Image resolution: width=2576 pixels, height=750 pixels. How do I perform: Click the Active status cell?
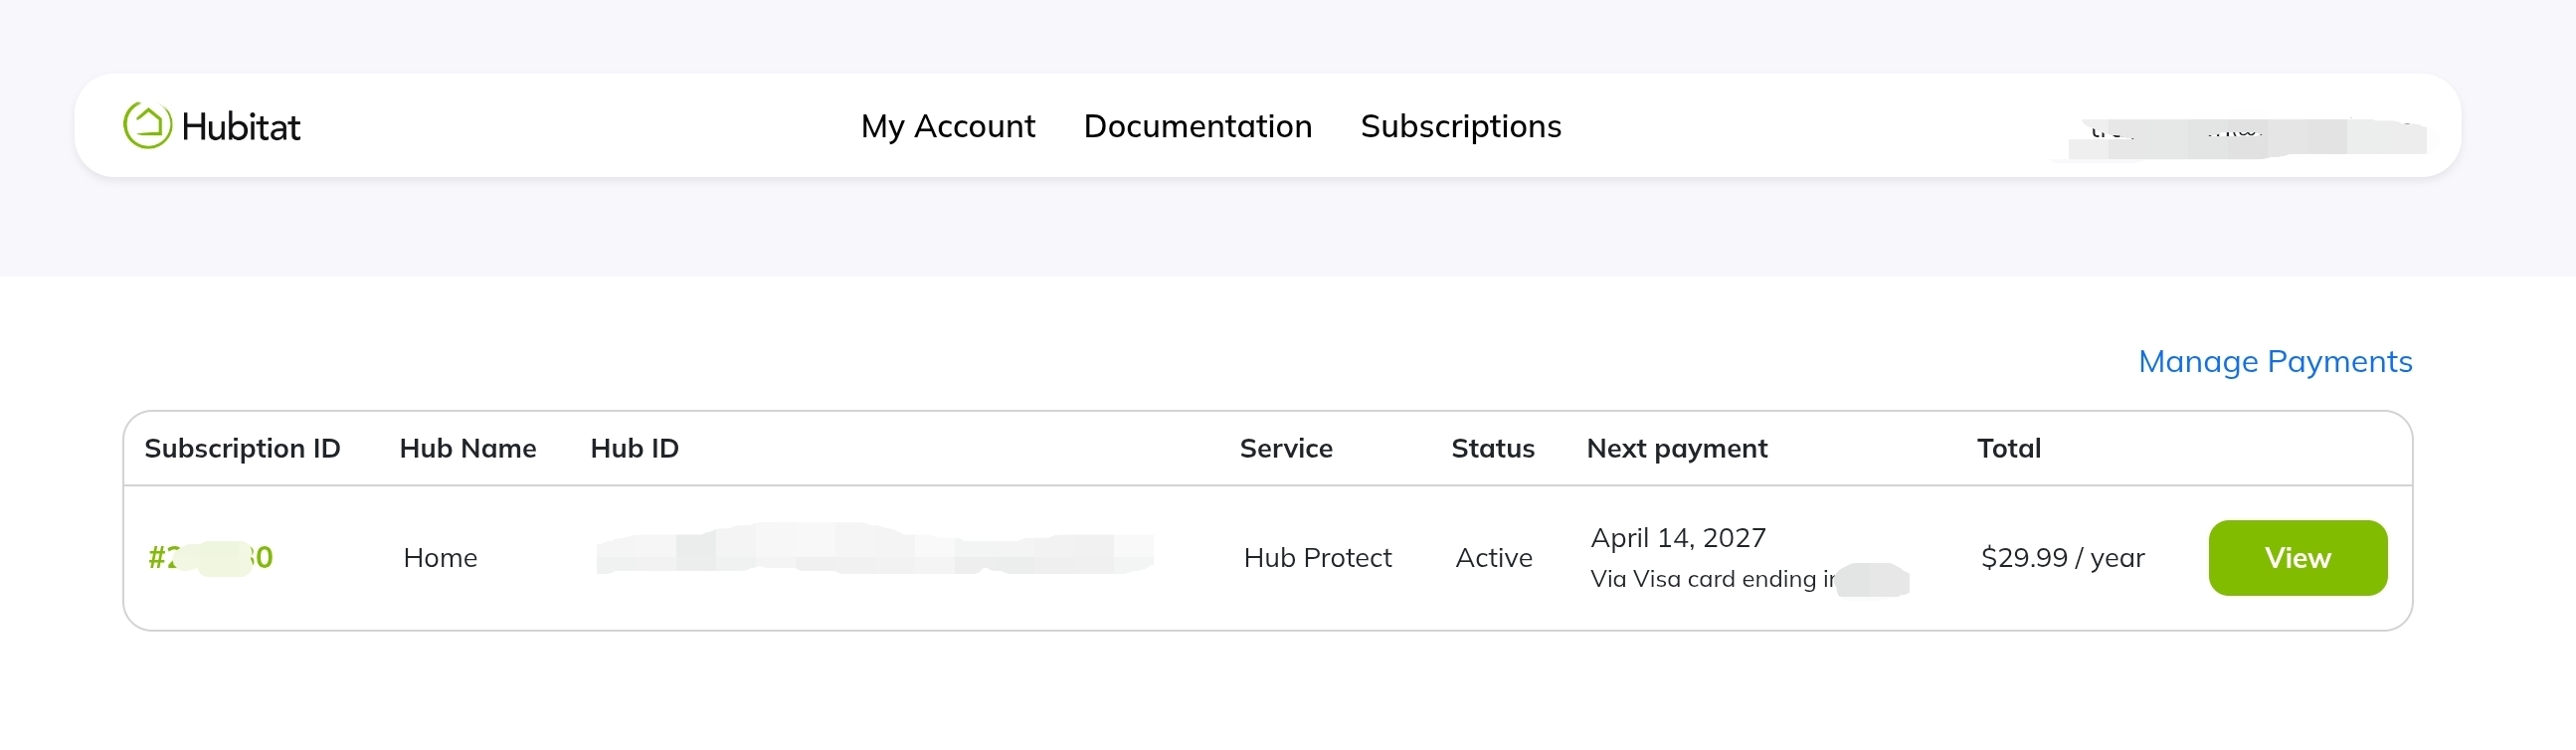tap(1494, 558)
